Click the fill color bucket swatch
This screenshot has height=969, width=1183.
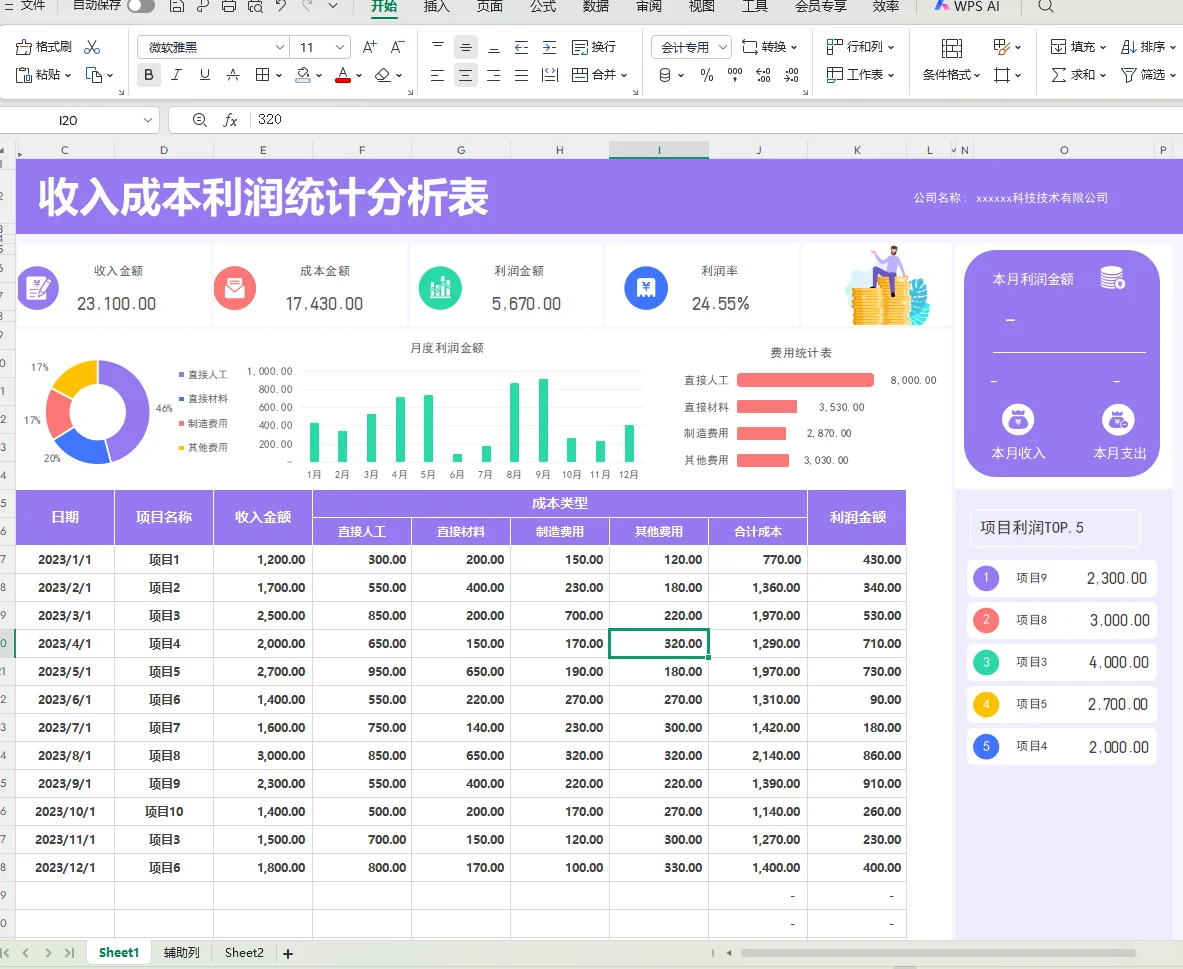point(303,75)
